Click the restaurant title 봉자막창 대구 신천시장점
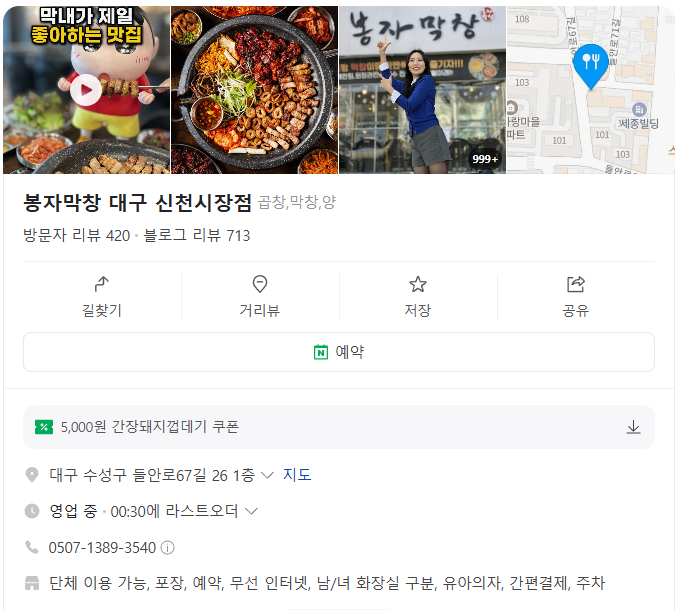 coord(137,202)
